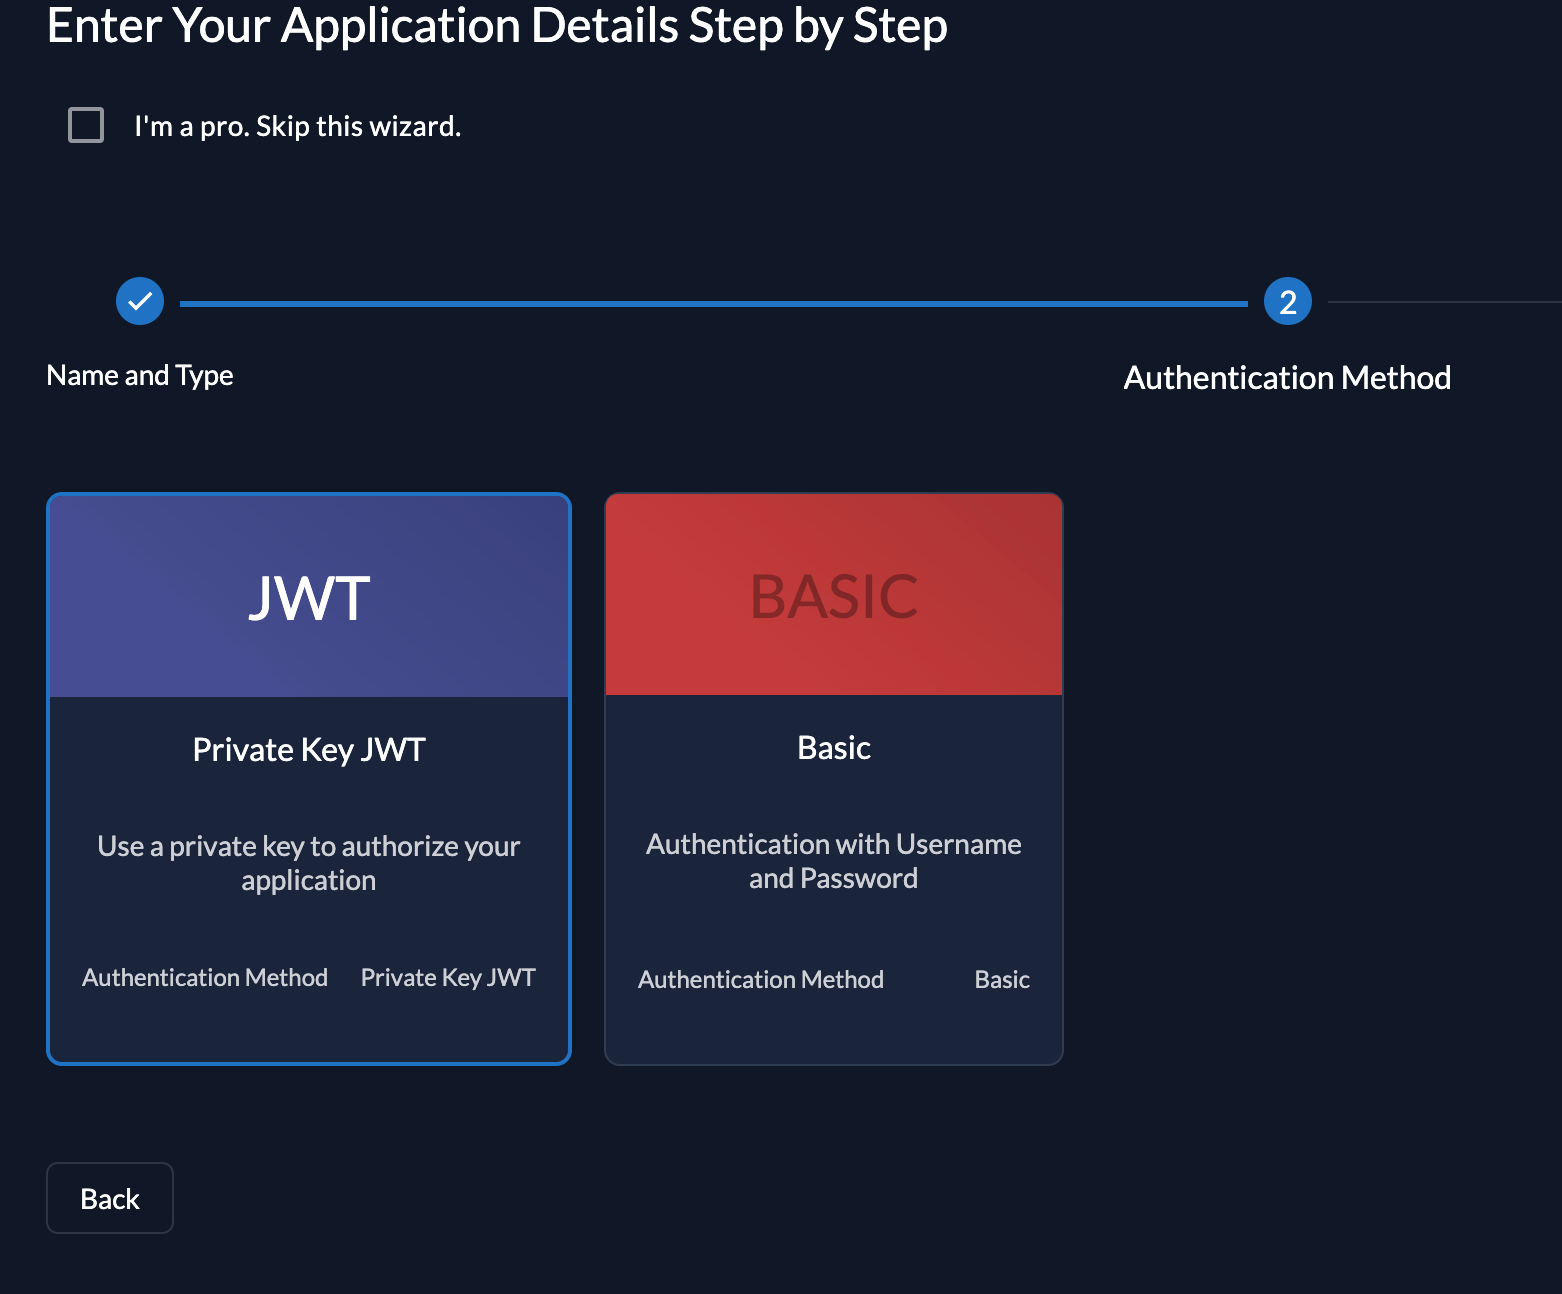The height and width of the screenshot is (1294, 1562).
Task: Click the "Basic" card title
Action: [833, 746]
